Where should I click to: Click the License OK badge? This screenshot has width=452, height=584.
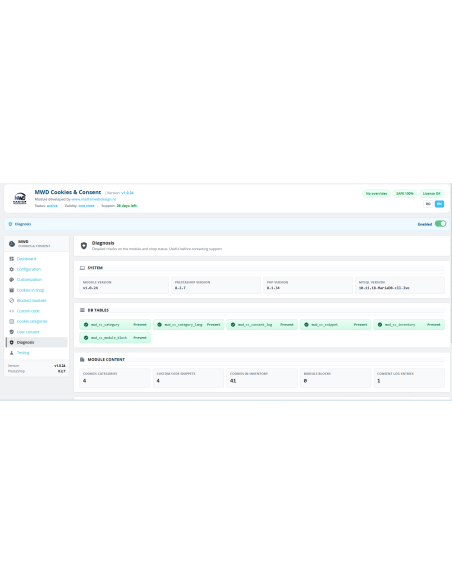click(x=432, y=193)
